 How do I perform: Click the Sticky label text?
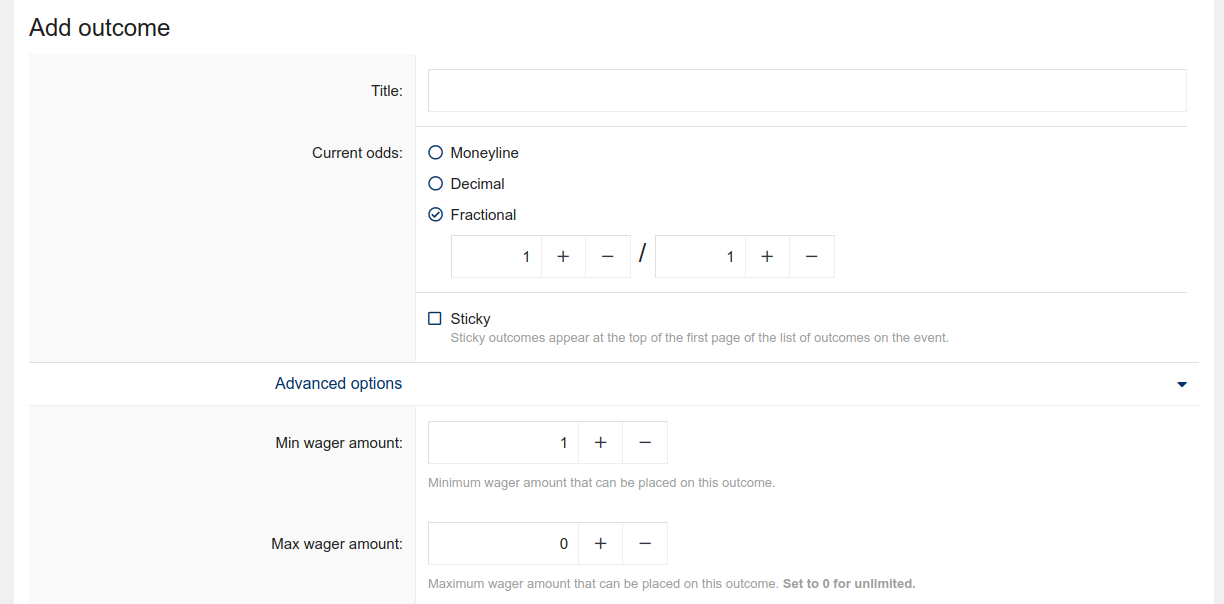(x=470, y=319)
